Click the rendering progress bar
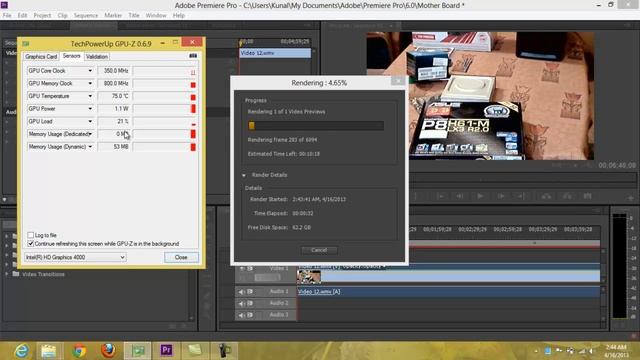The height and width of the screenshot is (360, 640). (x=316, y=125)
